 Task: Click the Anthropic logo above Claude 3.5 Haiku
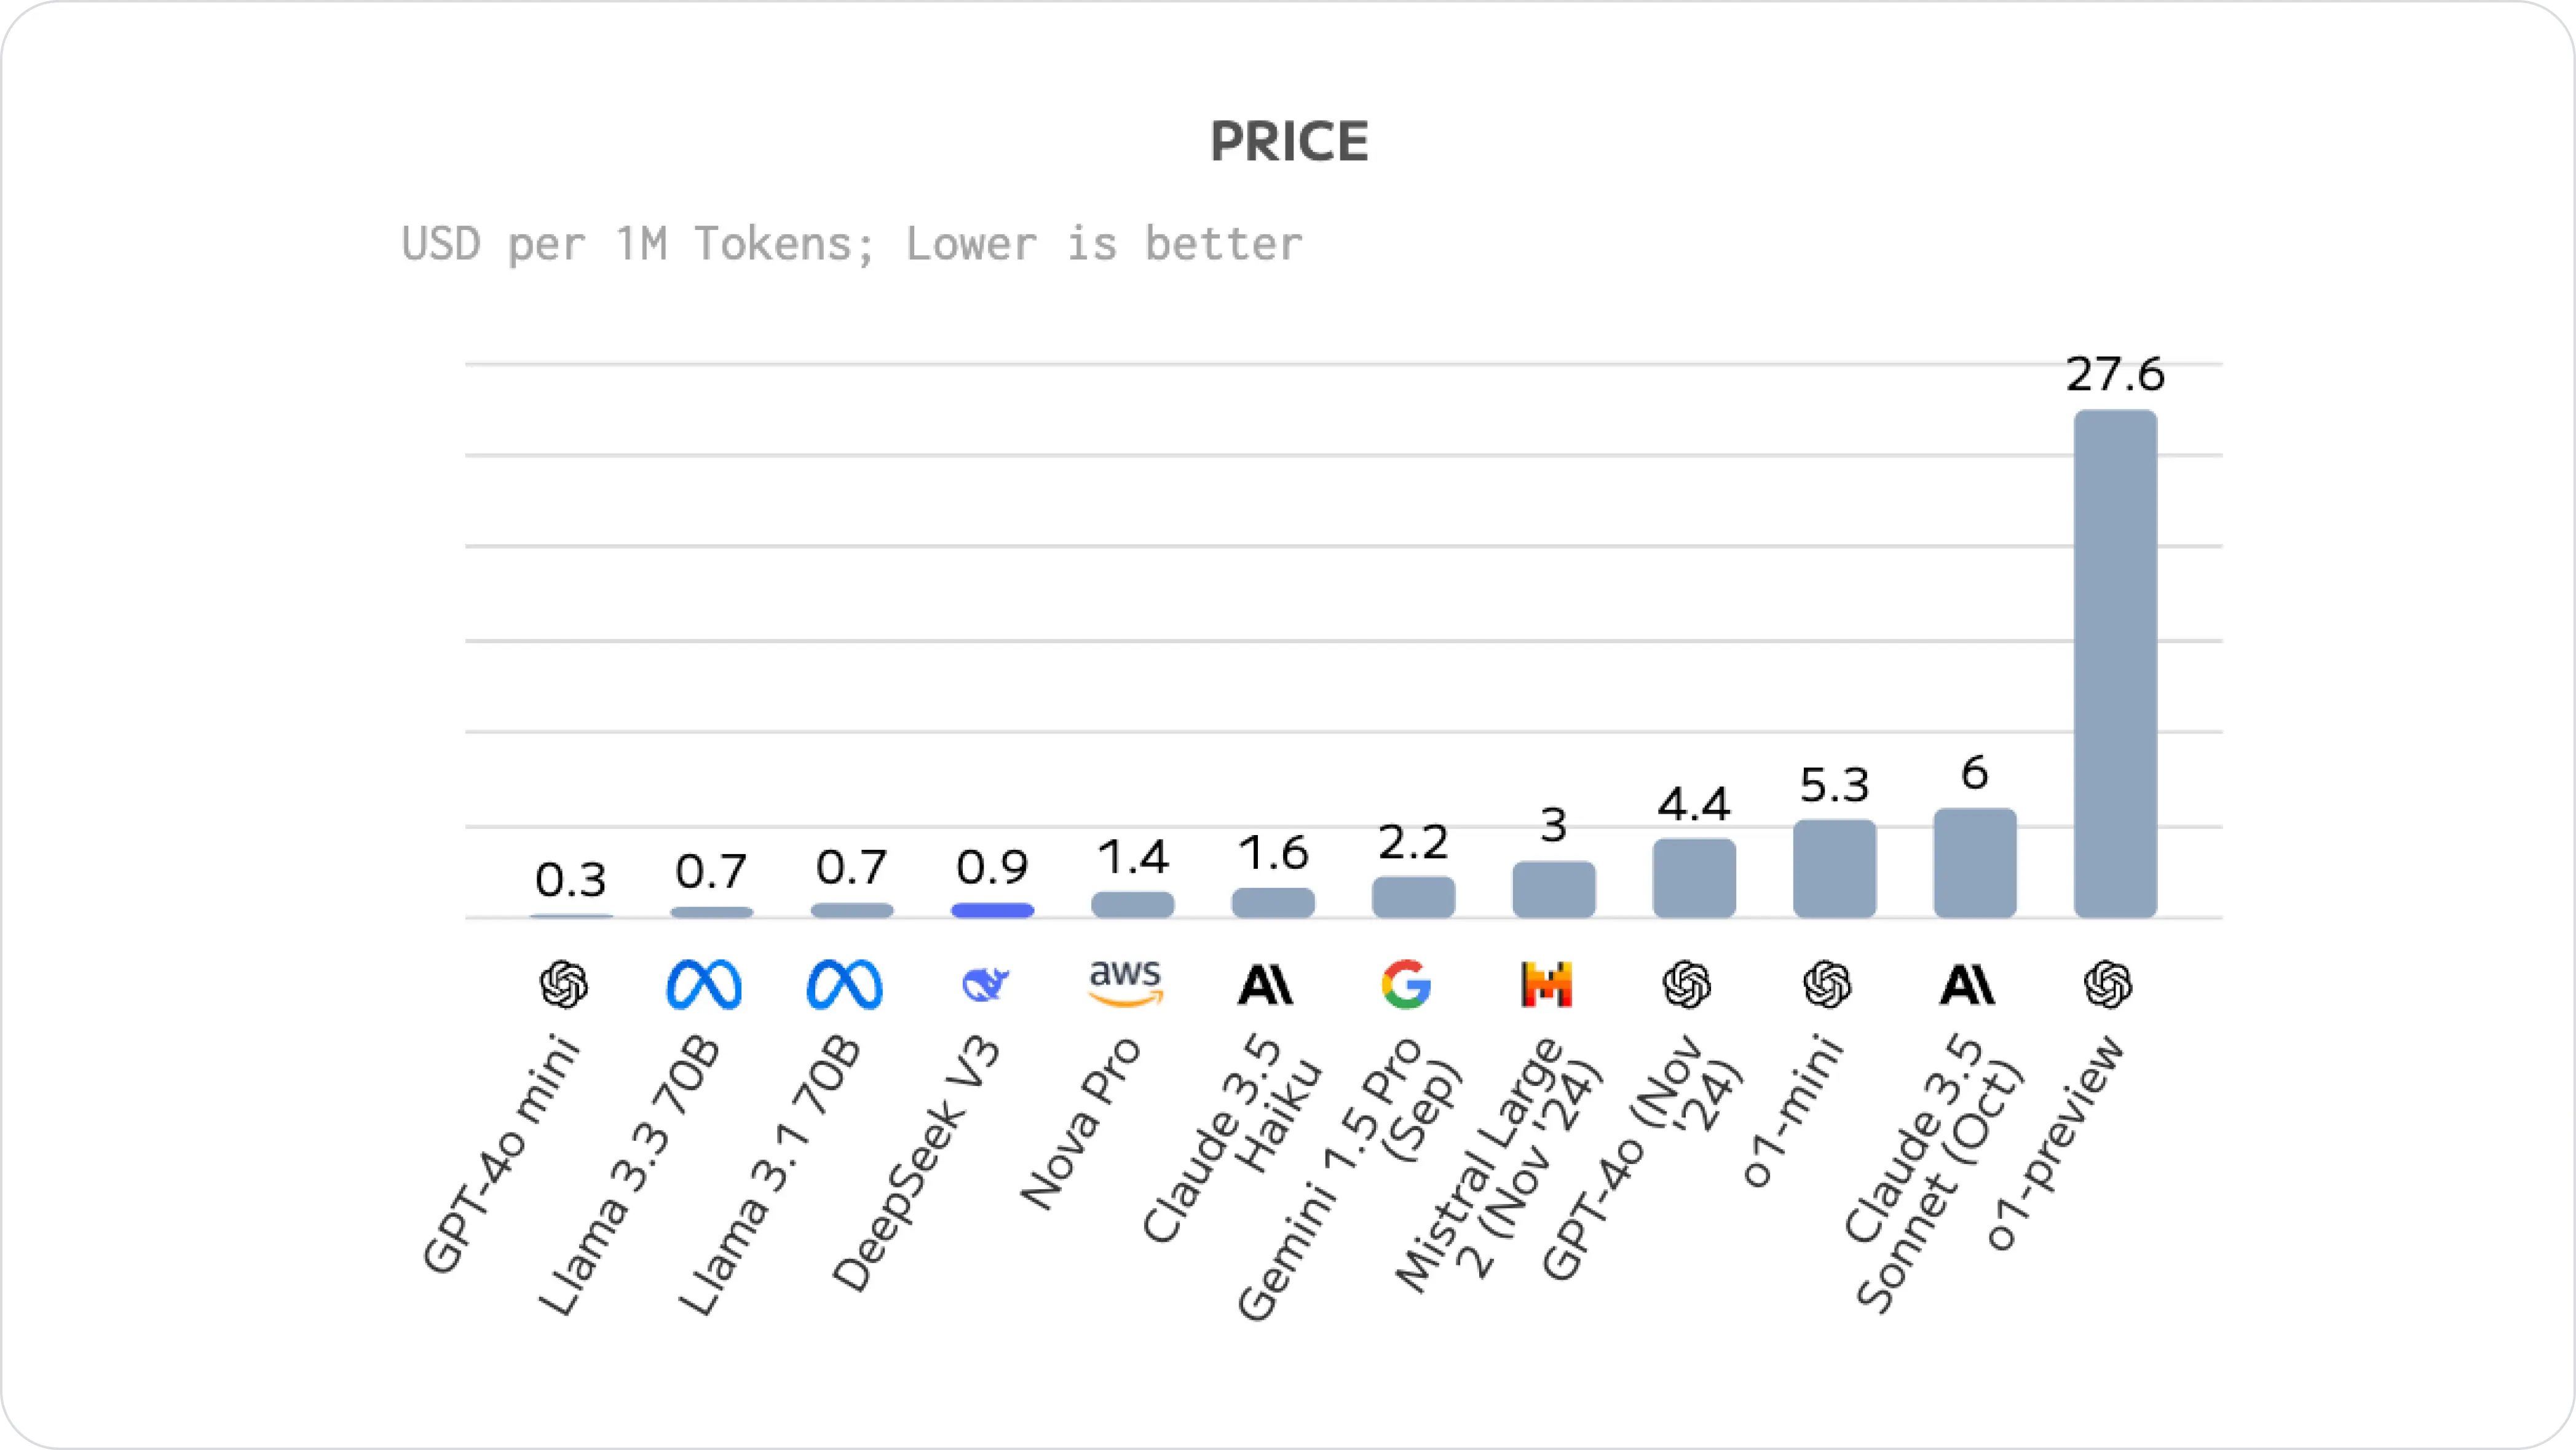tap(1265, 985)
